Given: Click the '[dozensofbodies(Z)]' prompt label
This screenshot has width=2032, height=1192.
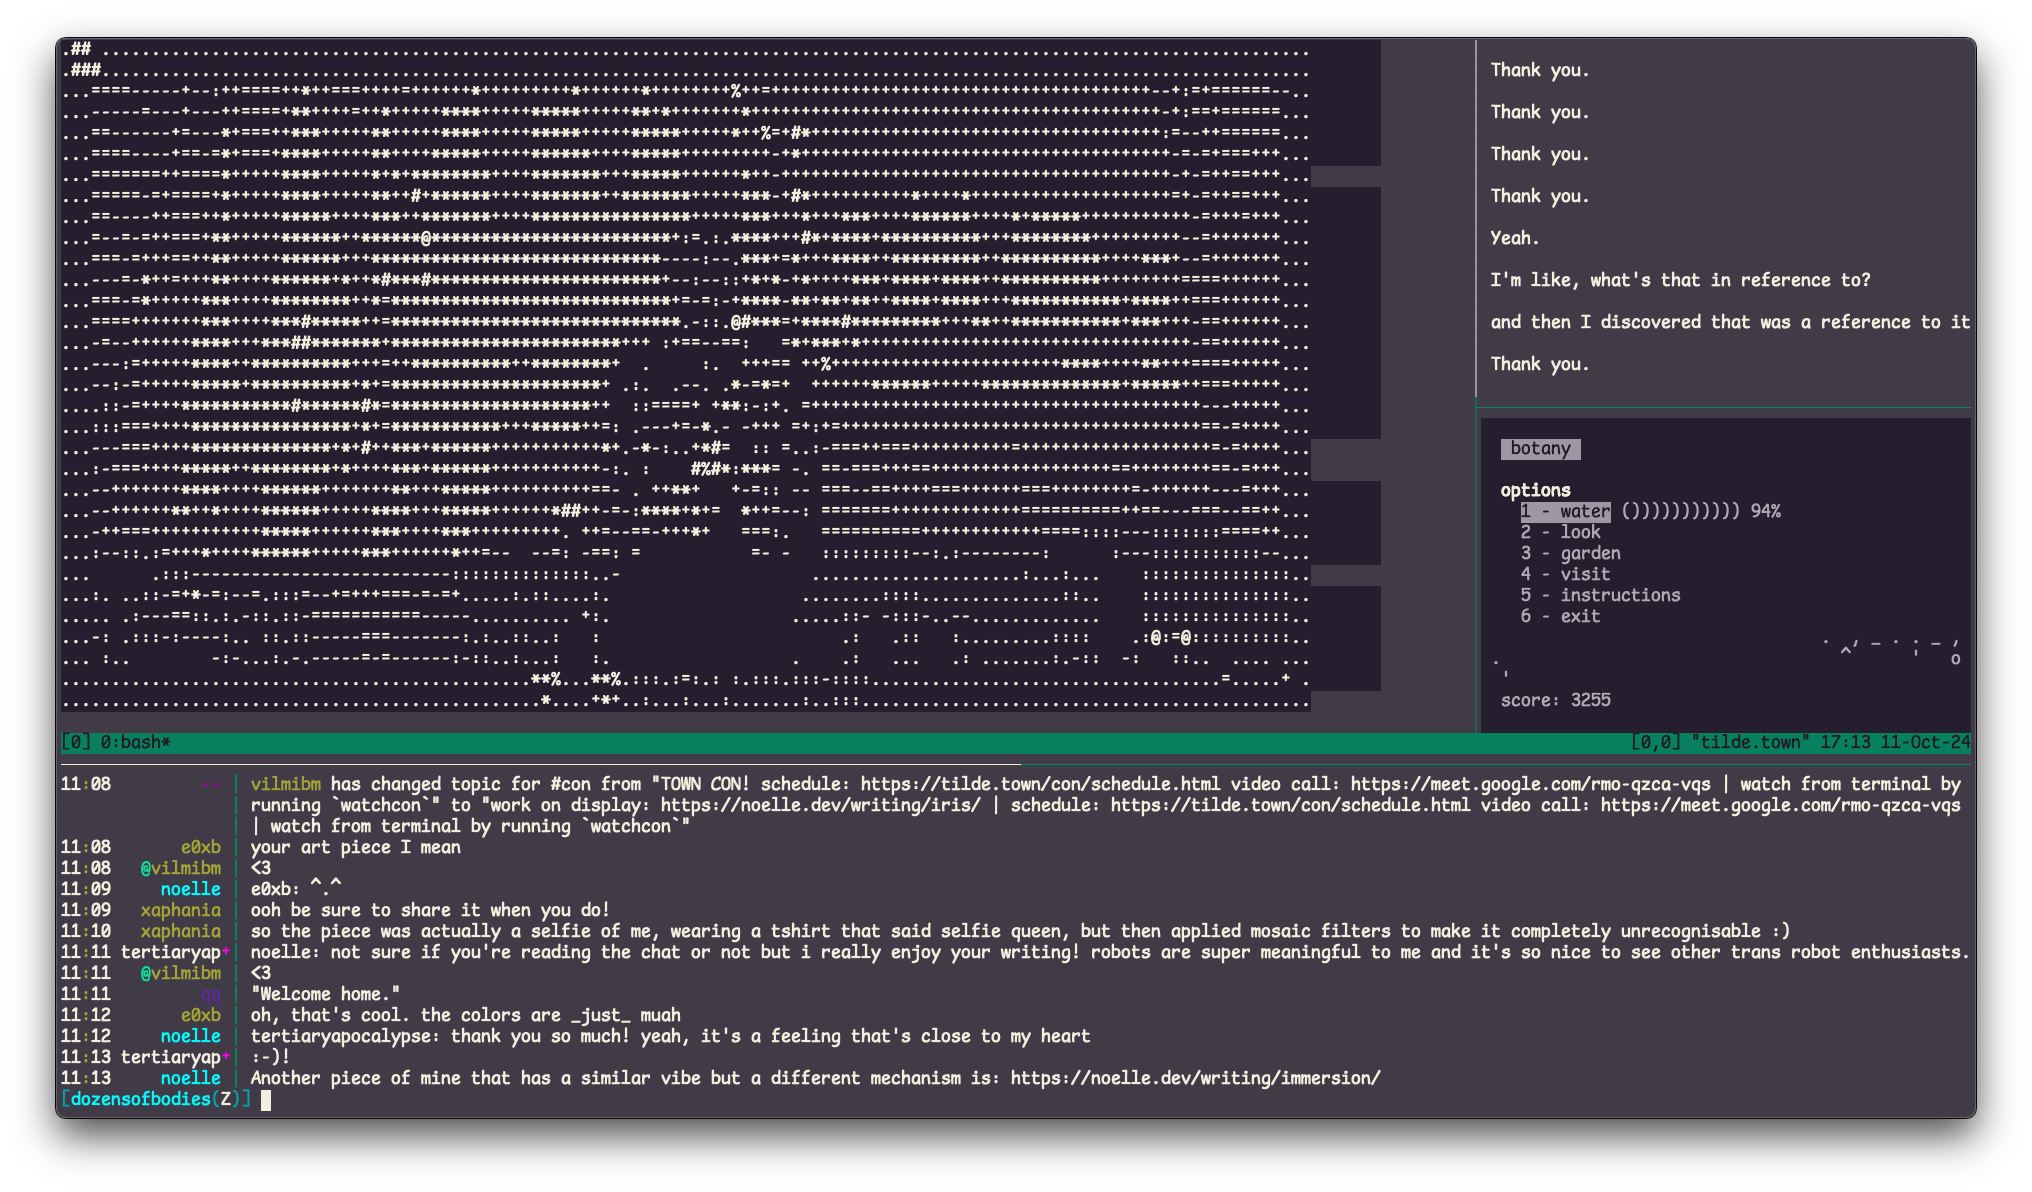Looking at the screenshot, I should (155, 1099).
